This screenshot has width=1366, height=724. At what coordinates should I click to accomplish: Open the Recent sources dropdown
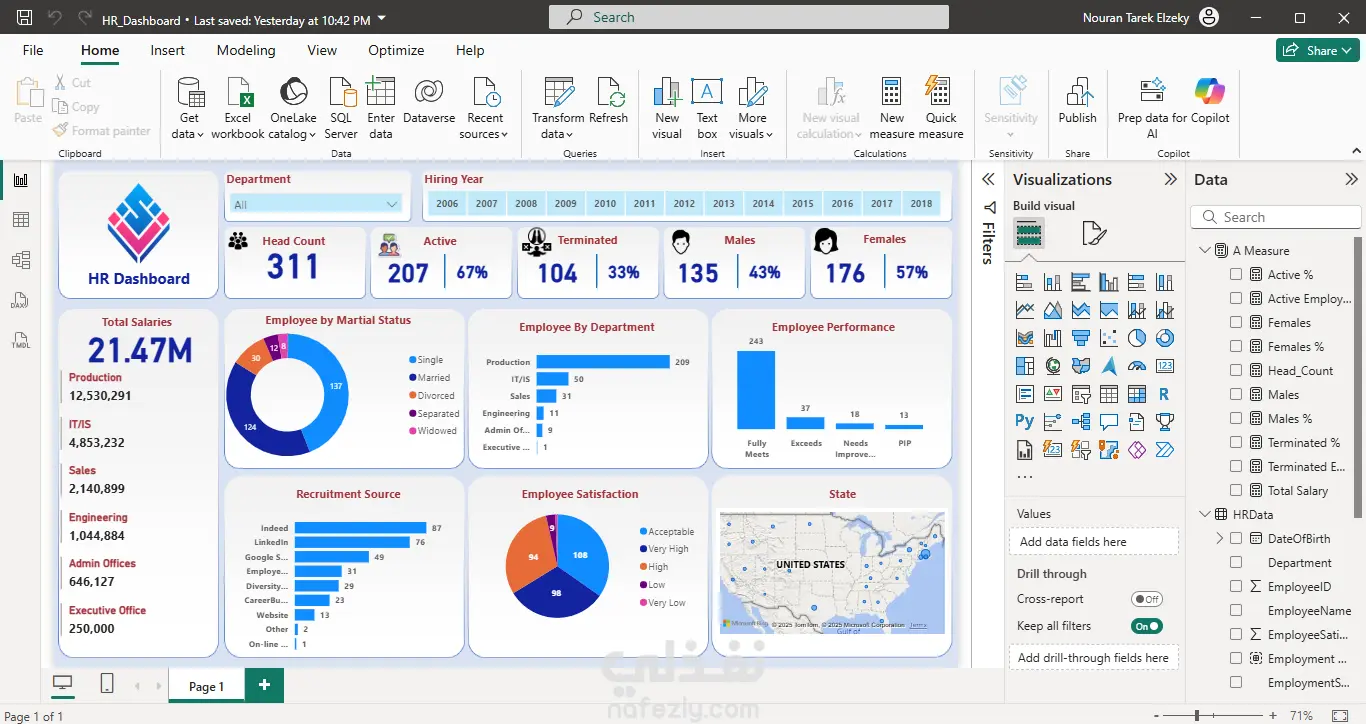pyautogui.click(x=485, y=108)
